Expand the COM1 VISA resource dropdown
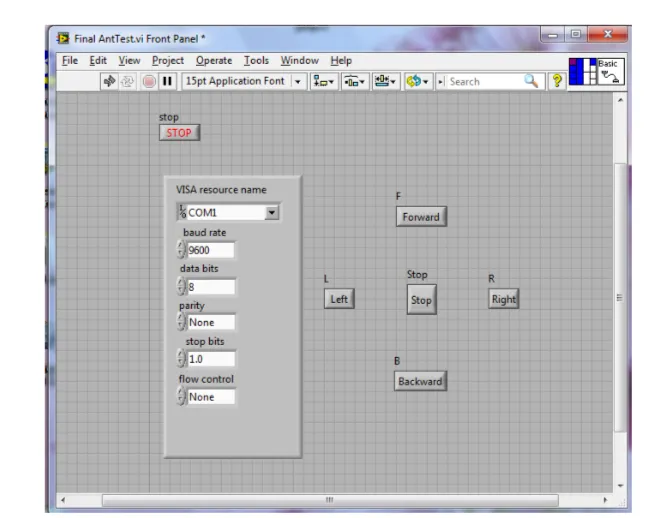Image resolution: width=672 pixels, height=518 pixels. point(271,212)
